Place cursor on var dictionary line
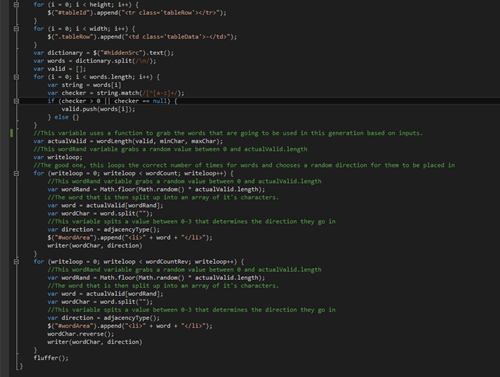500x377 pixels. 103,53
